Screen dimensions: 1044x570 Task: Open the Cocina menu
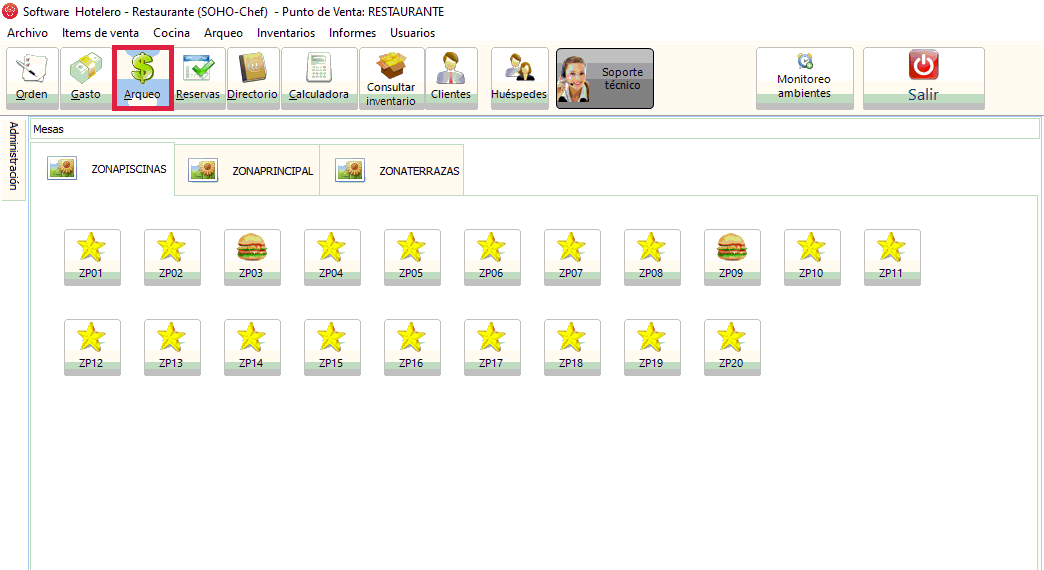171,33
